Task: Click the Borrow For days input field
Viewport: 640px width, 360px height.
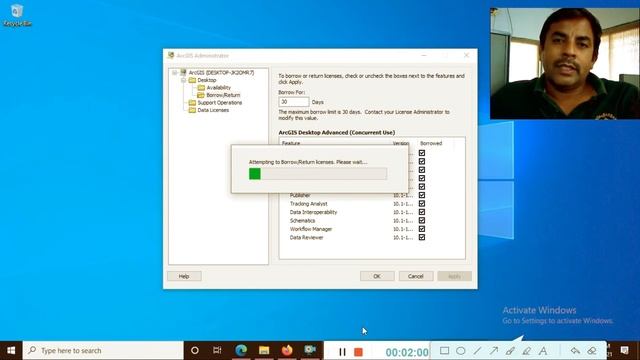Action: (x=293, y=102)
